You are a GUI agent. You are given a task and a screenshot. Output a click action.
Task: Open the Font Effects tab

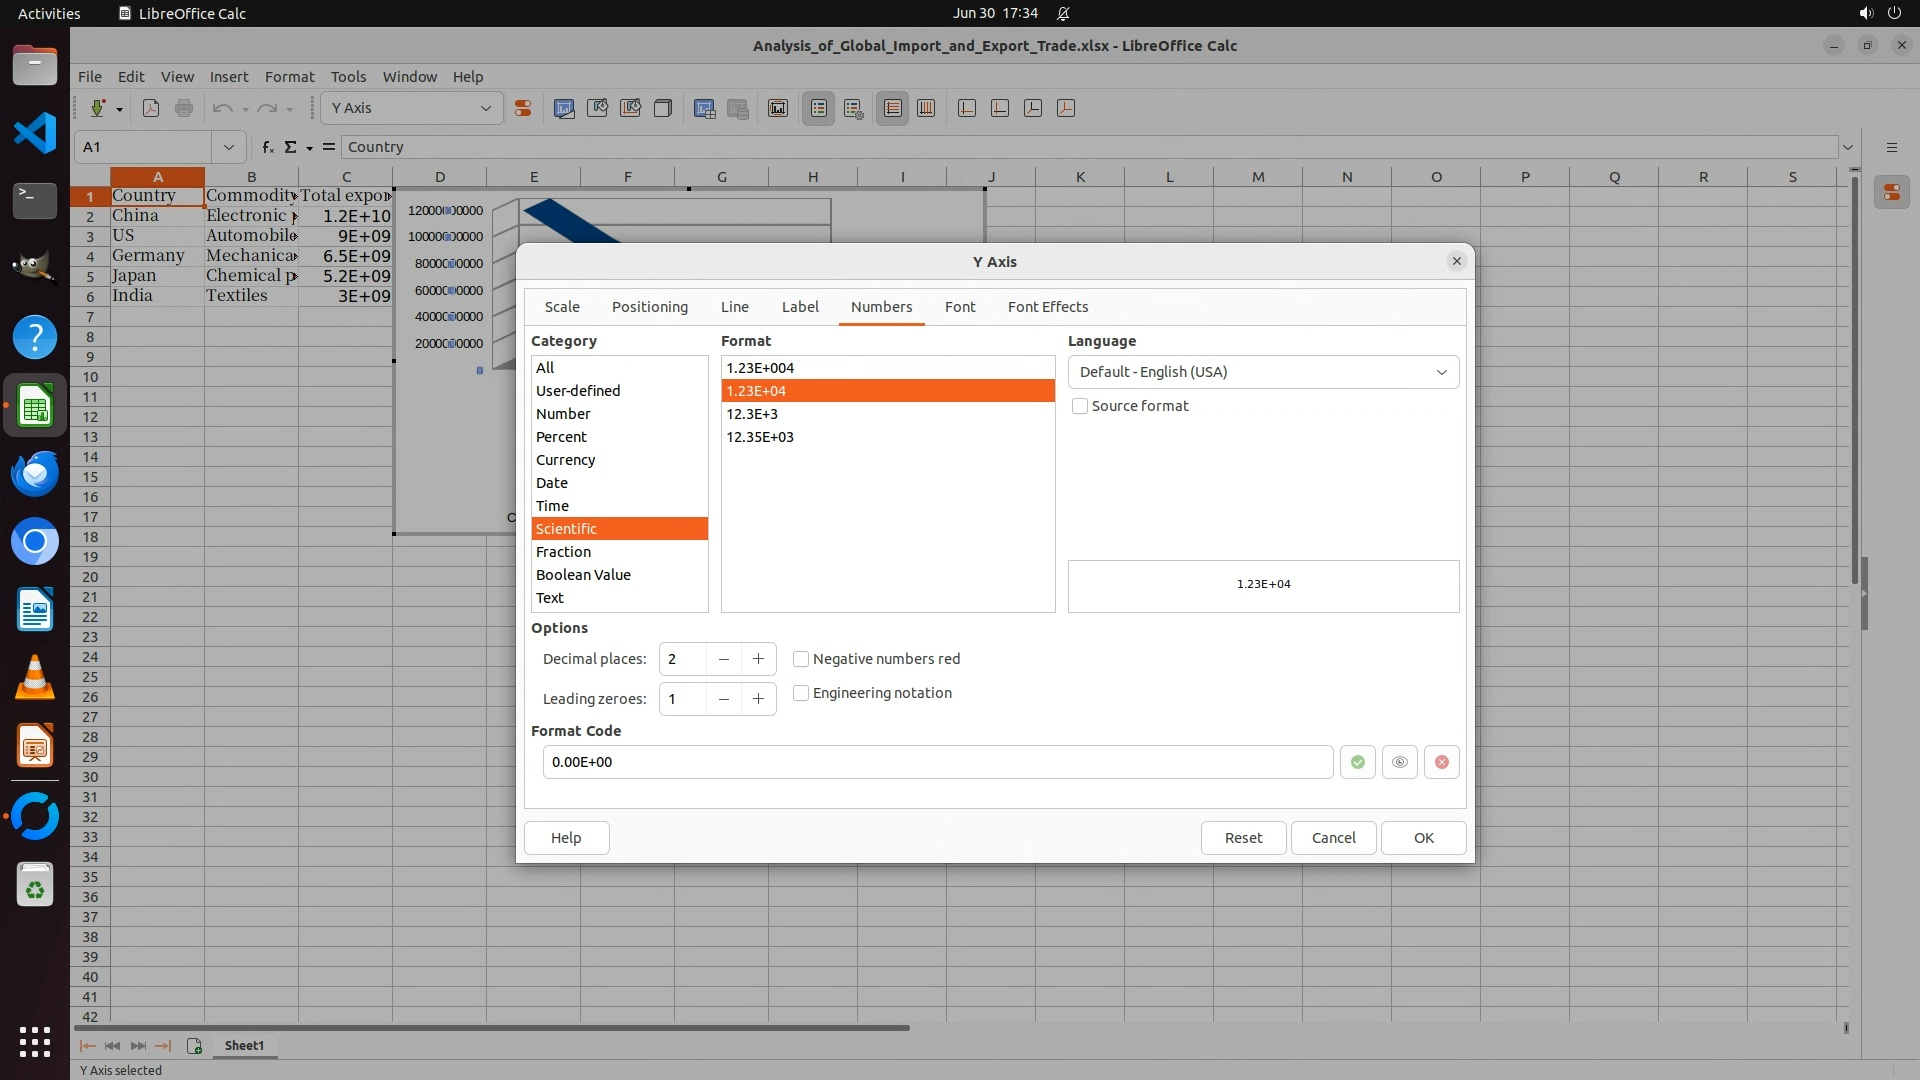pyautogui.click(x=1047, y=307)
